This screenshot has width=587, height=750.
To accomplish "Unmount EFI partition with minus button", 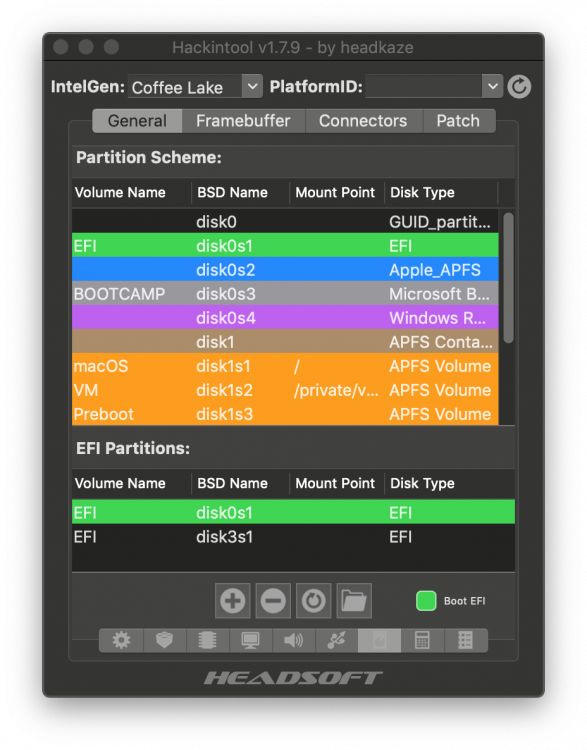I will [x=273, y=601].
